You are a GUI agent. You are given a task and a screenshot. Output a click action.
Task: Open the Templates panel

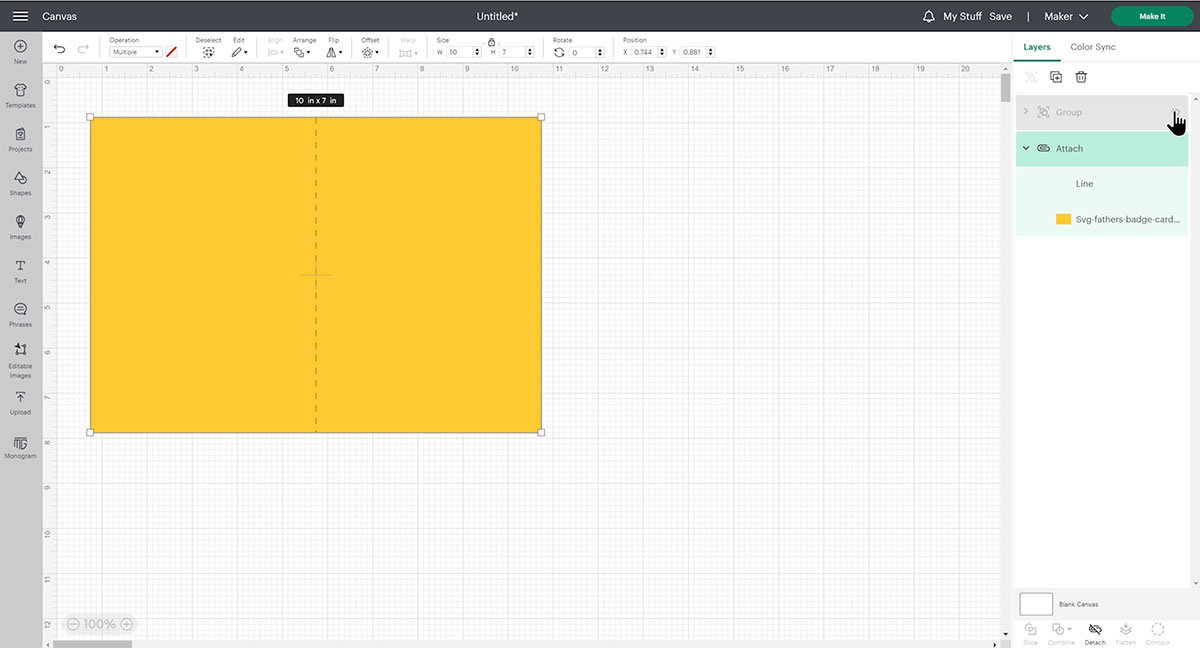pos(20,95)
